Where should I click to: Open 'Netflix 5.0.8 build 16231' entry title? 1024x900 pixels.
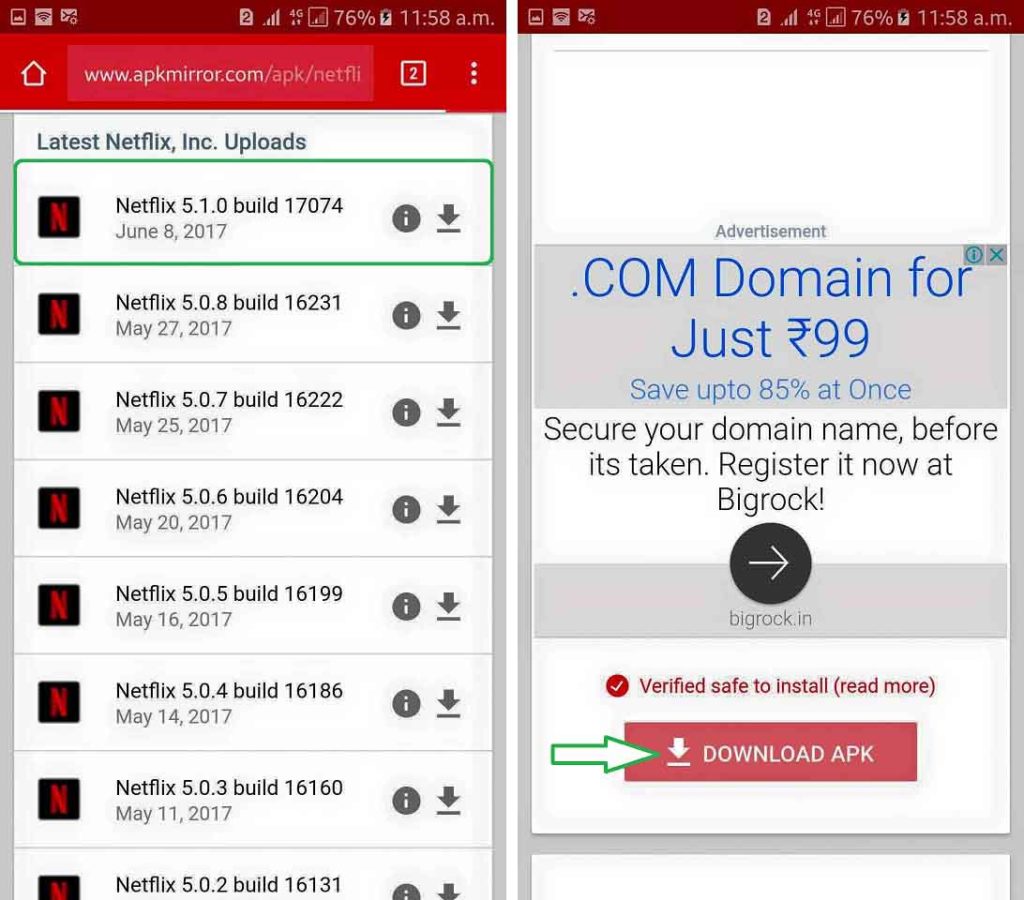click(229, 303)
